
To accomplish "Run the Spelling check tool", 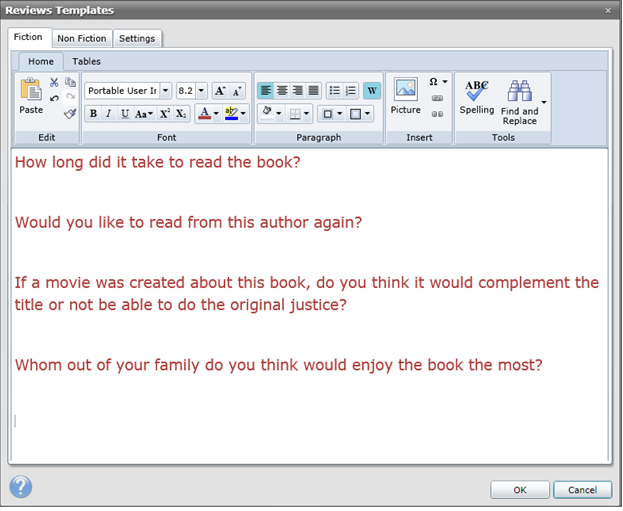I will tap(477, 97).
